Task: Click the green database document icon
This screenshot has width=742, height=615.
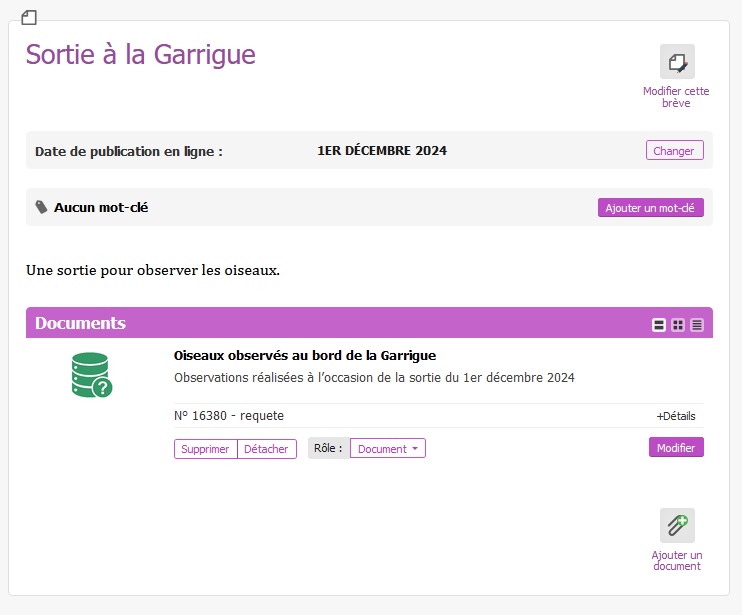Action: [91, 375]
